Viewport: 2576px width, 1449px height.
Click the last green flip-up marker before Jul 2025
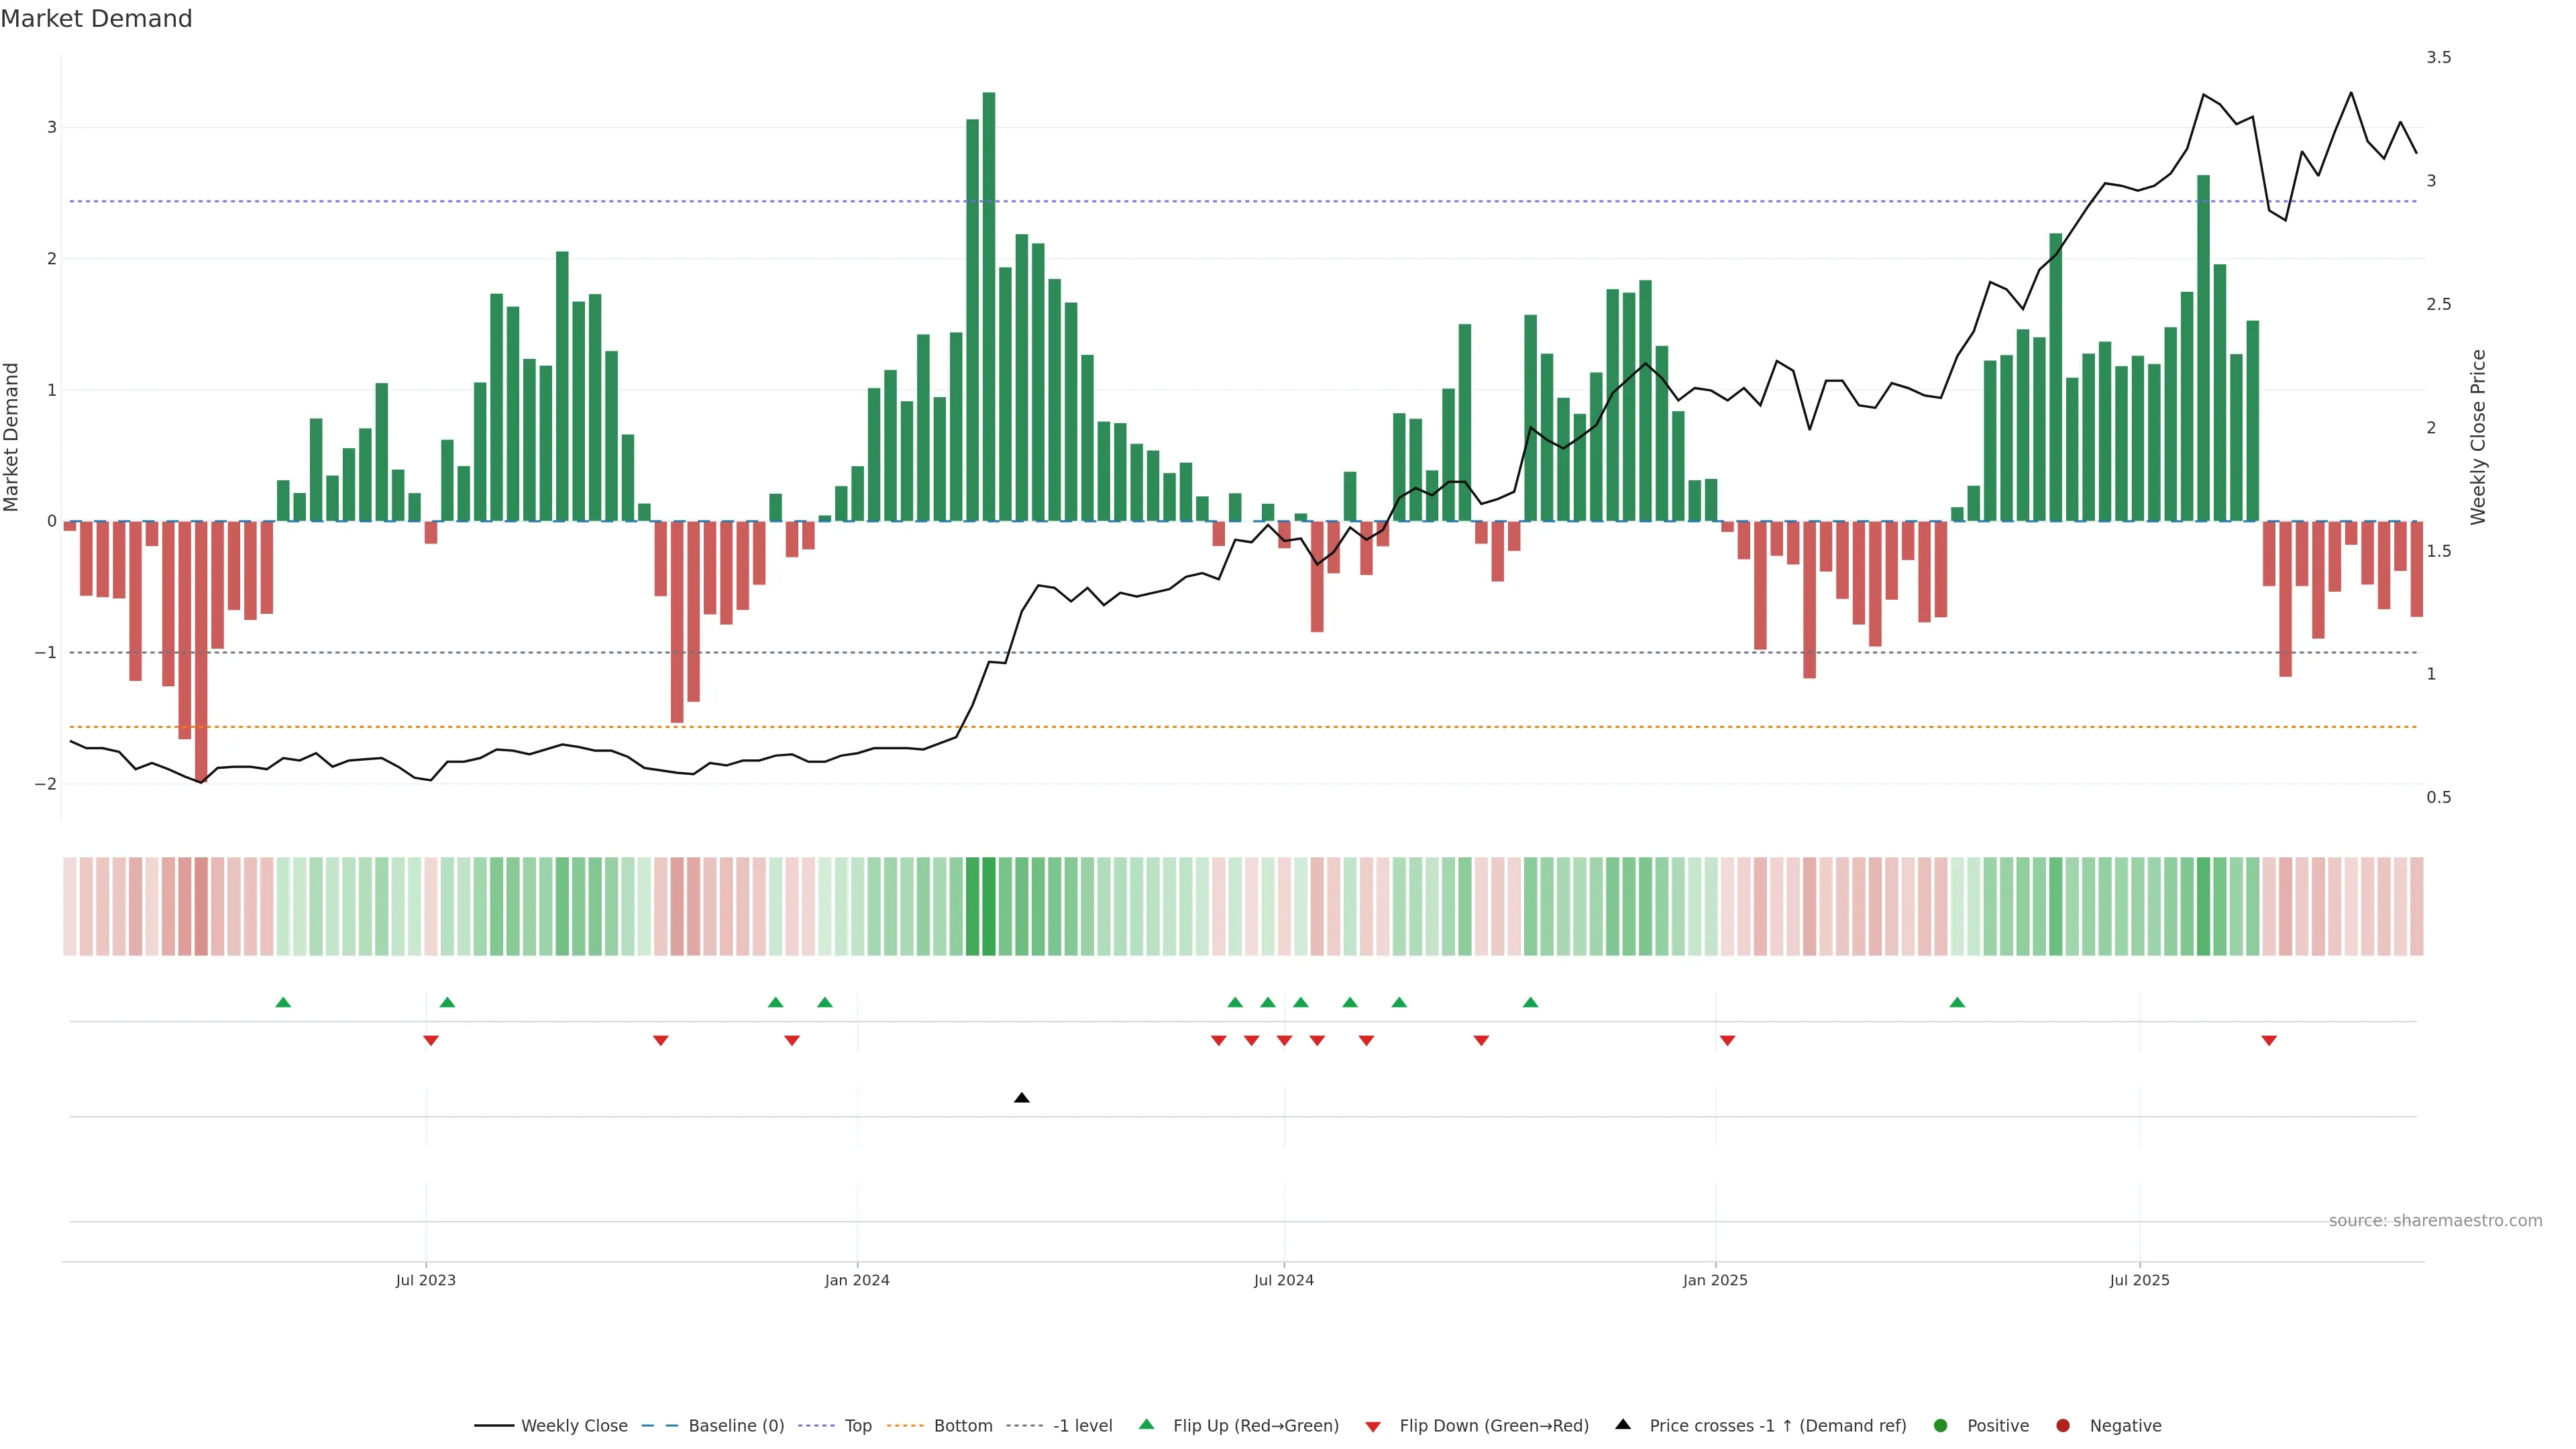coord(1956,1002)
